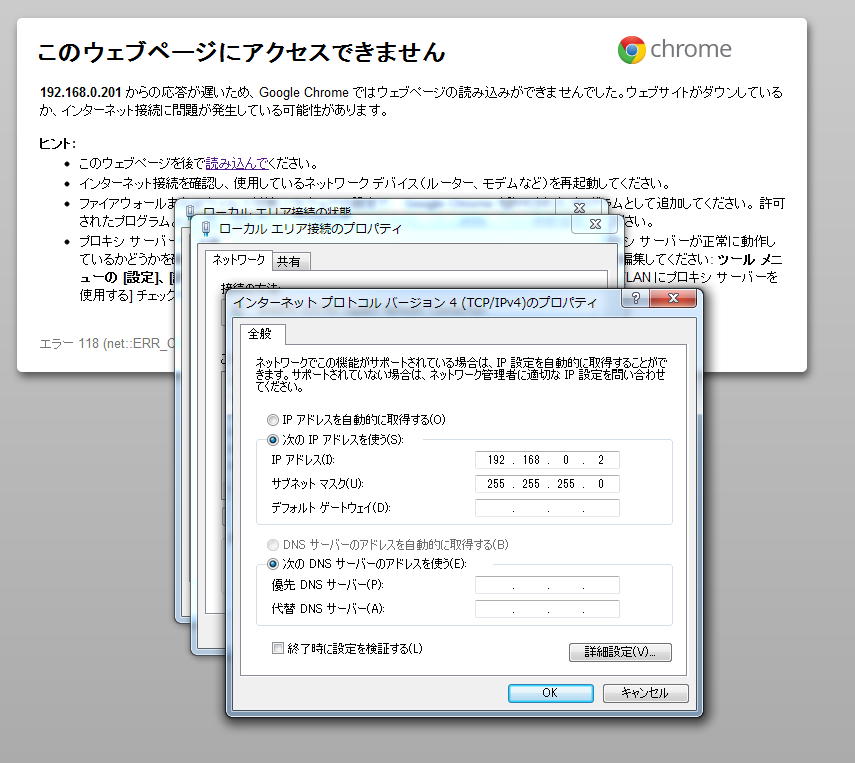The image size is (855, 763).
Task: Click the 読み込んで reload link in Chrome
Action: click(237, 164)
